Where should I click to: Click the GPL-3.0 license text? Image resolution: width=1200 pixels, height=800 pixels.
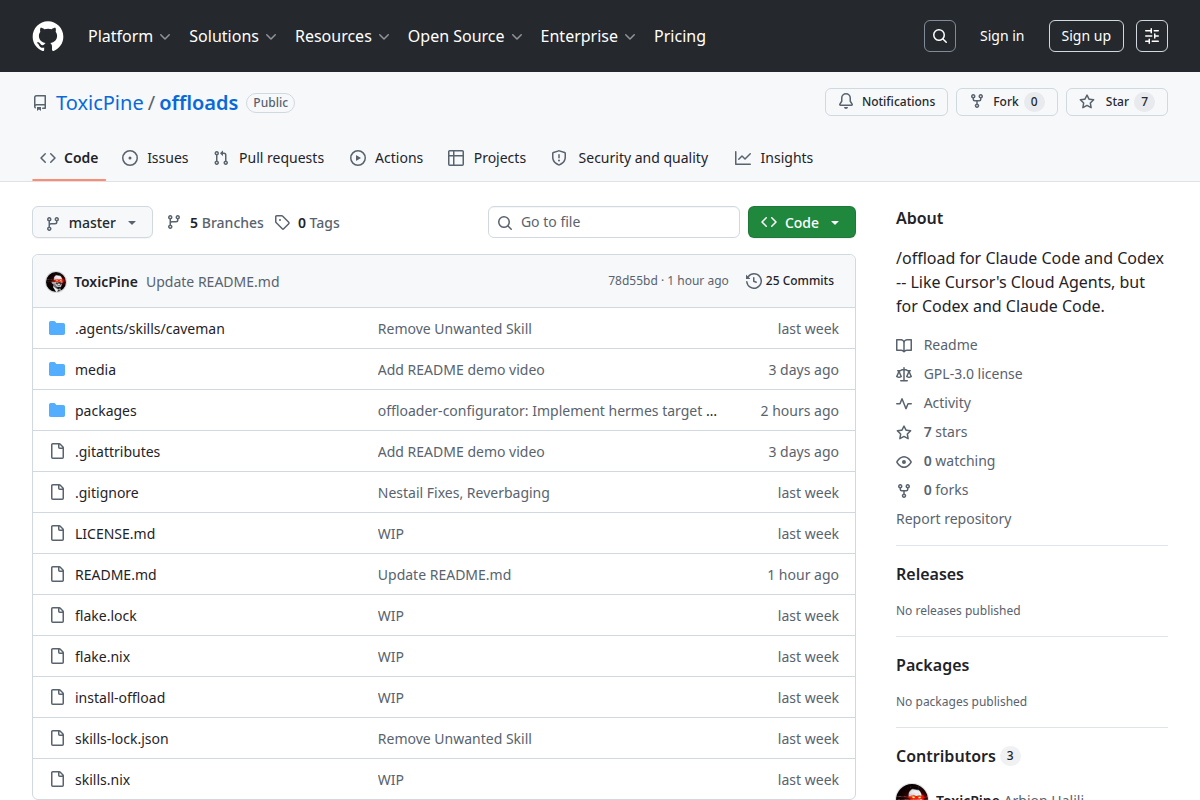(973, 374)
